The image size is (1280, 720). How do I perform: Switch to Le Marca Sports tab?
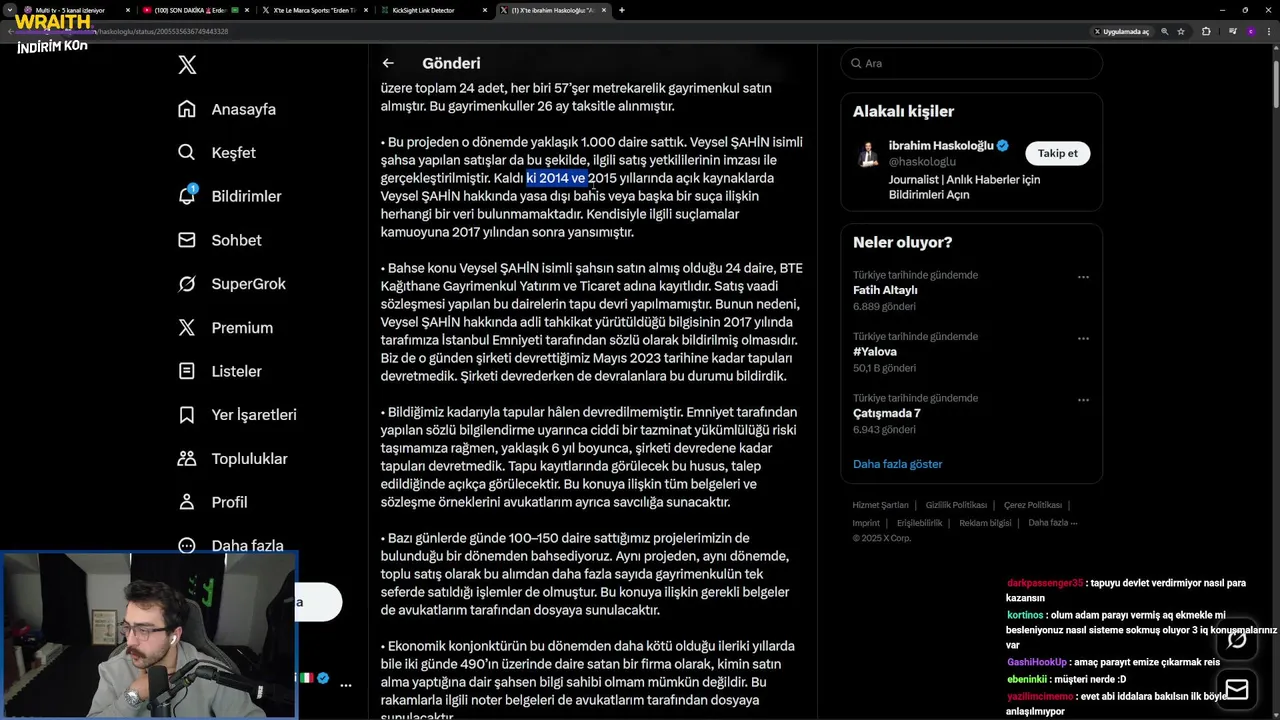tap(315, 10)
